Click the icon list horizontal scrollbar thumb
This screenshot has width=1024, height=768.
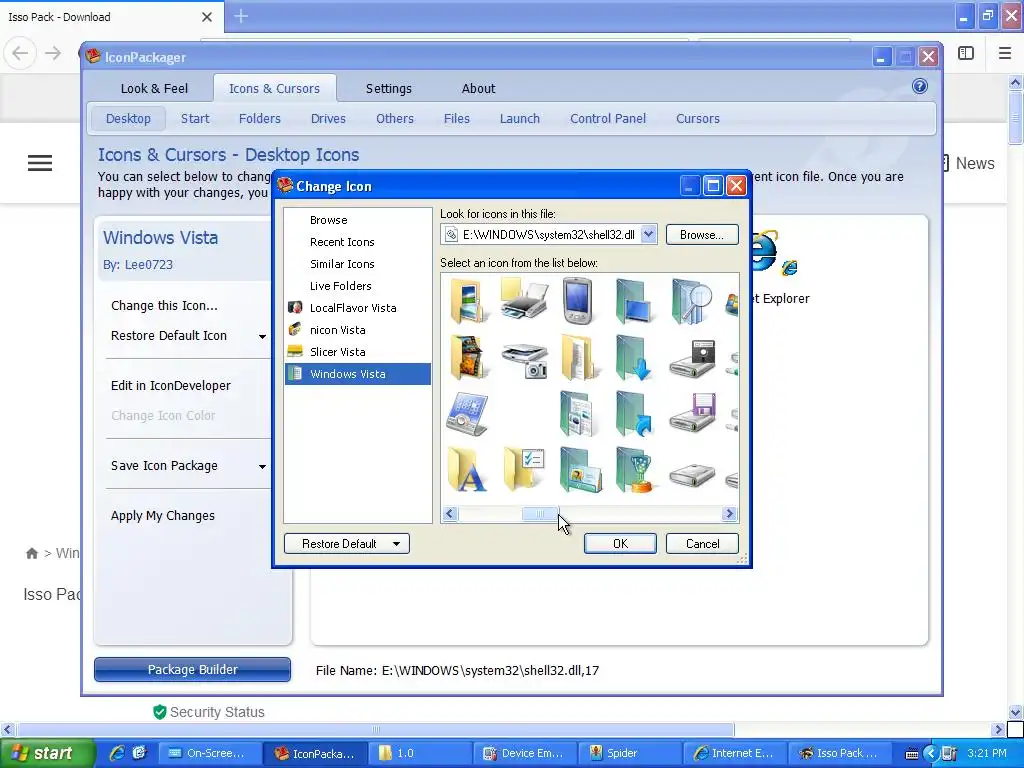point(540,514)
